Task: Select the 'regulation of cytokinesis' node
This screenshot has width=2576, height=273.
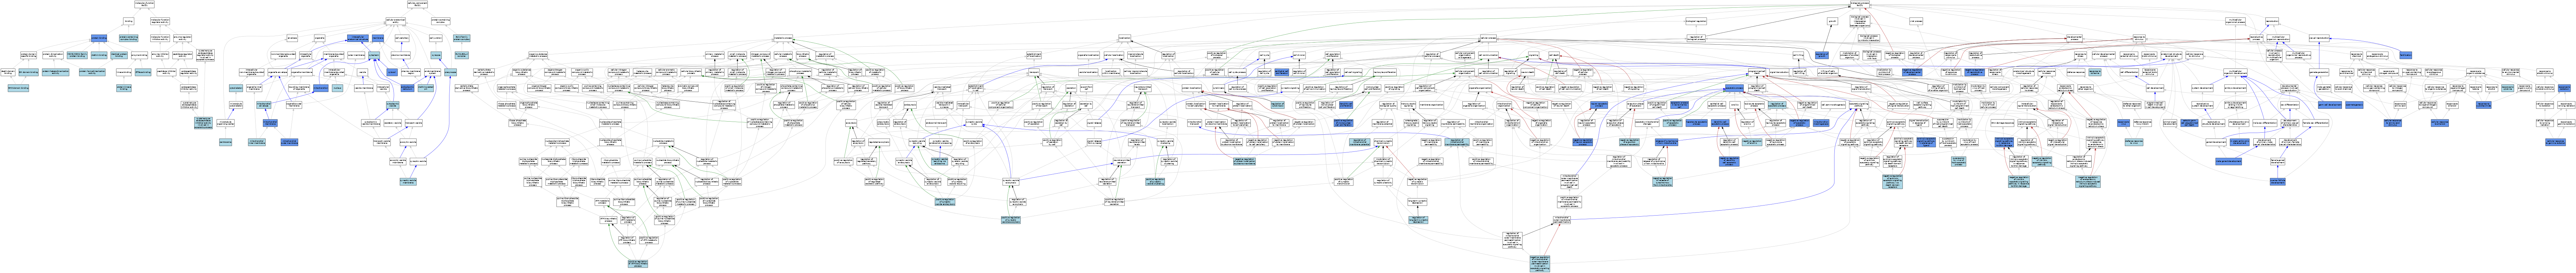Action: tap(1278, 105)
